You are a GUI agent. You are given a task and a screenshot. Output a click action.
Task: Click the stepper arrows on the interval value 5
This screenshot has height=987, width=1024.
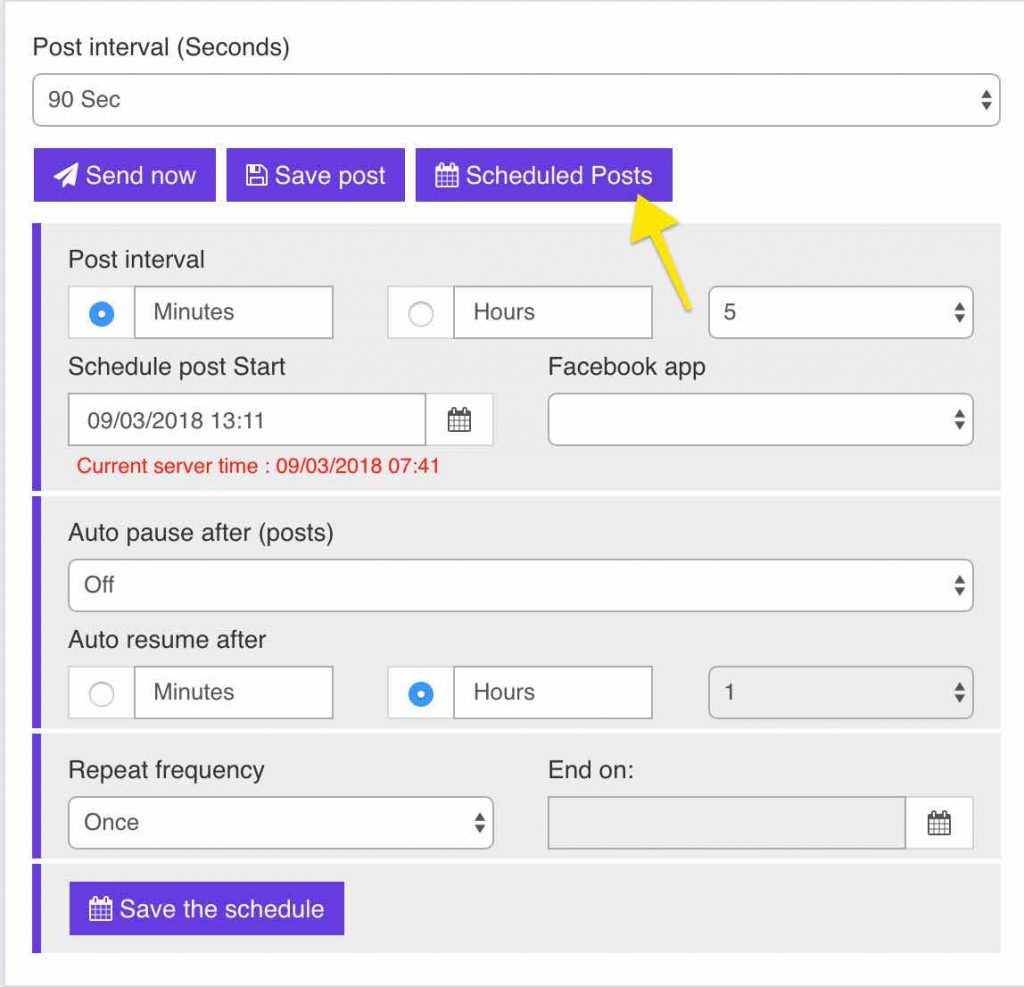959,312
